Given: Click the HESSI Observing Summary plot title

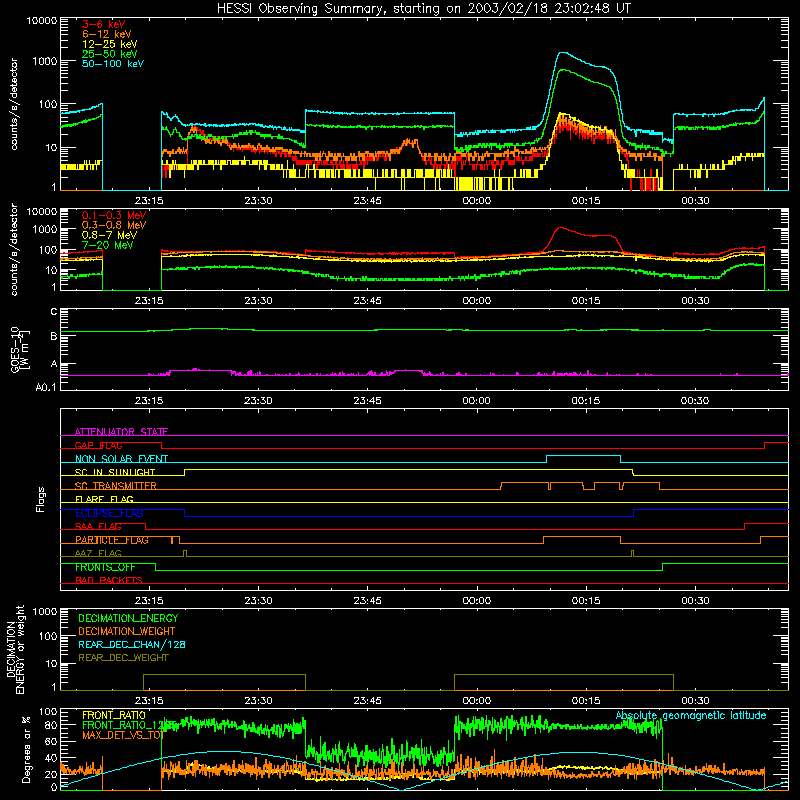Looking at the screenshot, I should (423, 8).
